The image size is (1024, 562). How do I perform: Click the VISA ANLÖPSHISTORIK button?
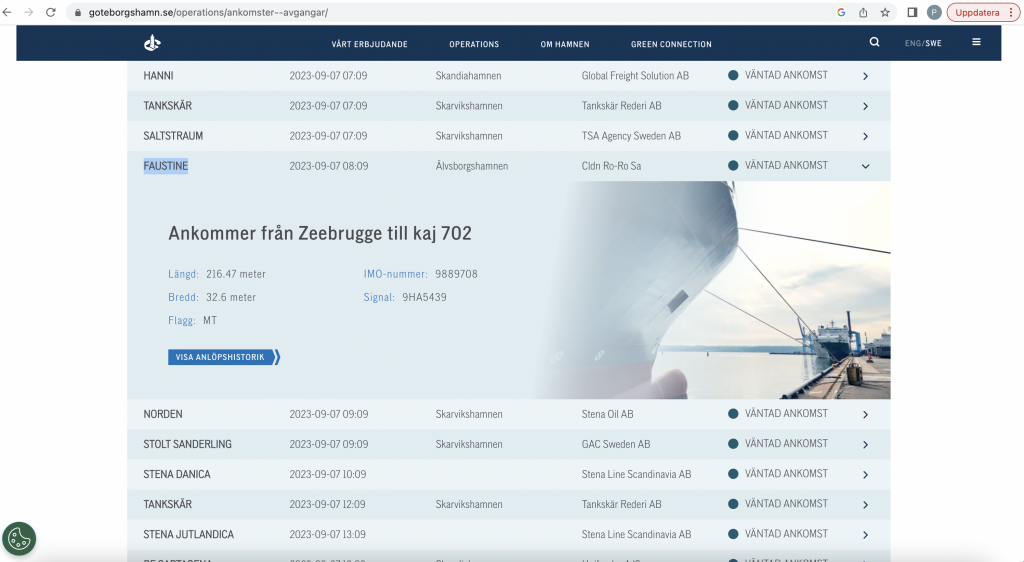click(x=224, y=357)
